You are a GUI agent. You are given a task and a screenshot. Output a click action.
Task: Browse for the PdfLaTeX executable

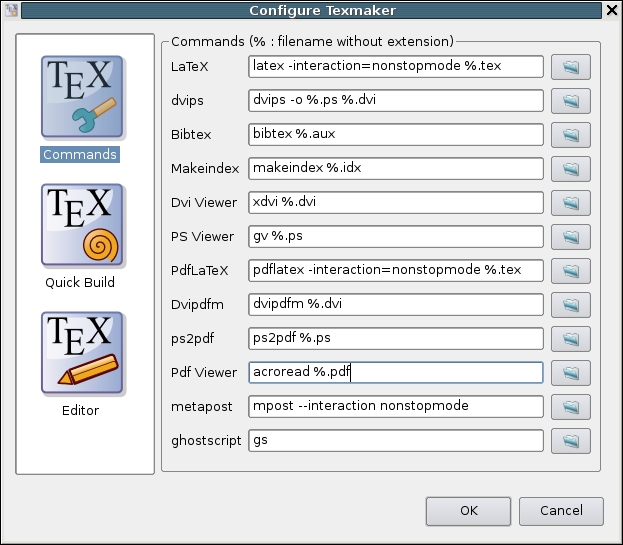click(x=570, y=271)
